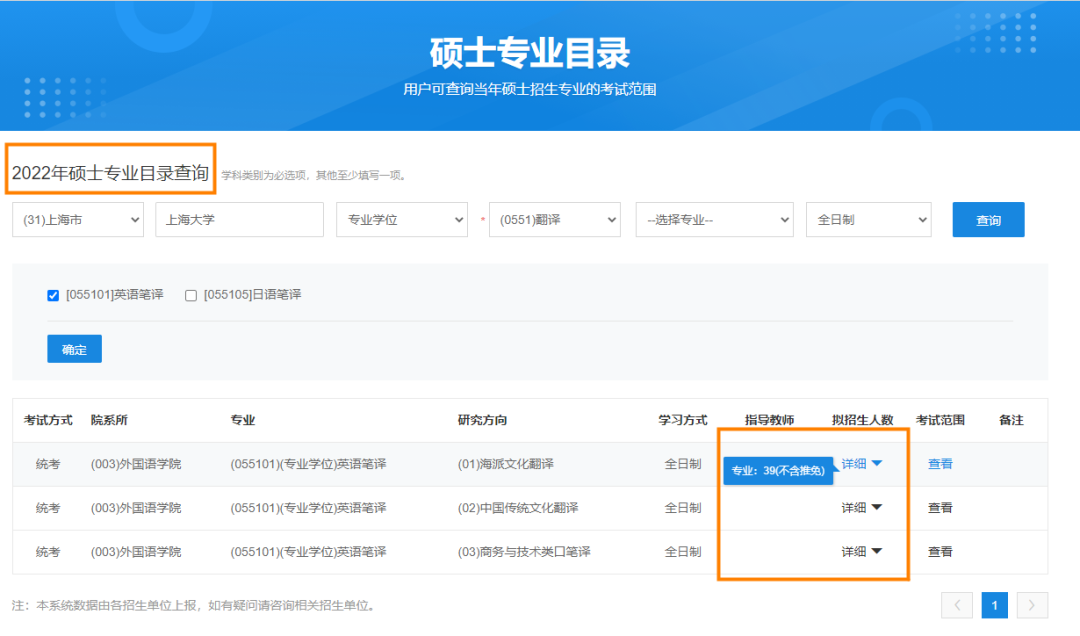Uncheck the [055101]英语笔译 checkbox

(x=54, y=295)
